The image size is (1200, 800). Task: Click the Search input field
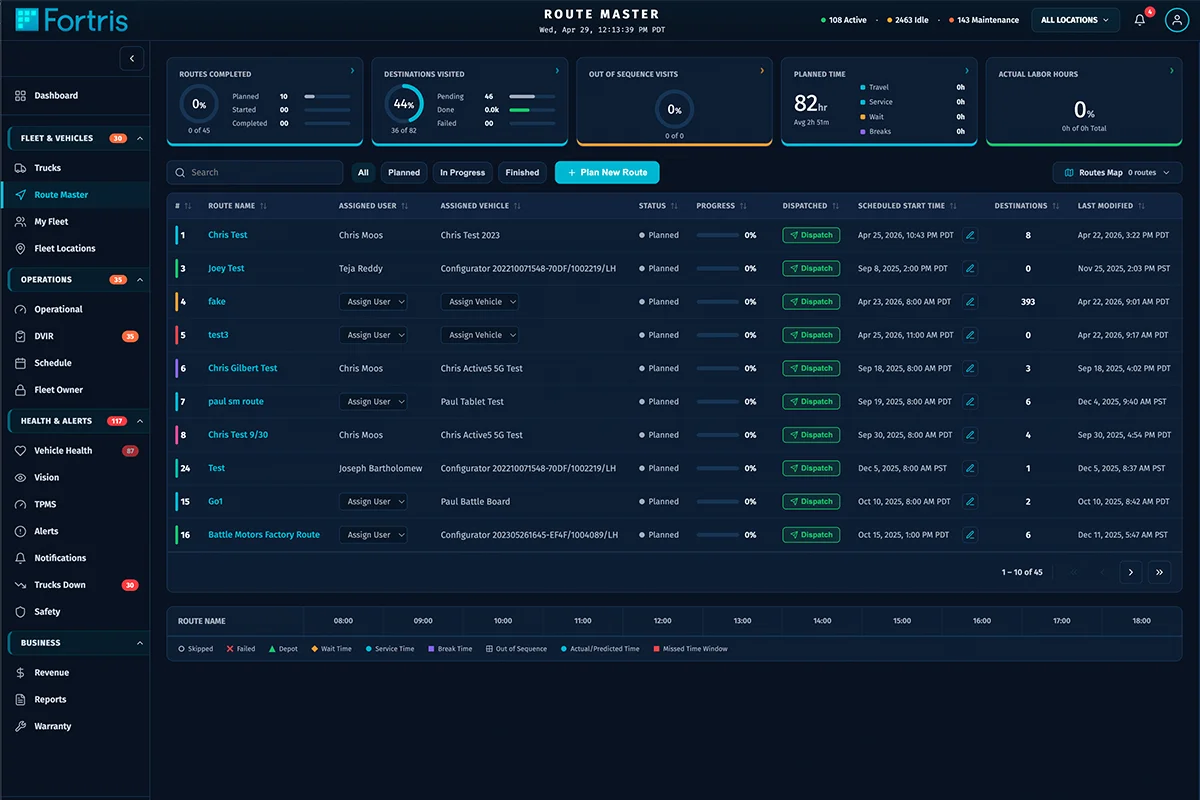point(255,172)
